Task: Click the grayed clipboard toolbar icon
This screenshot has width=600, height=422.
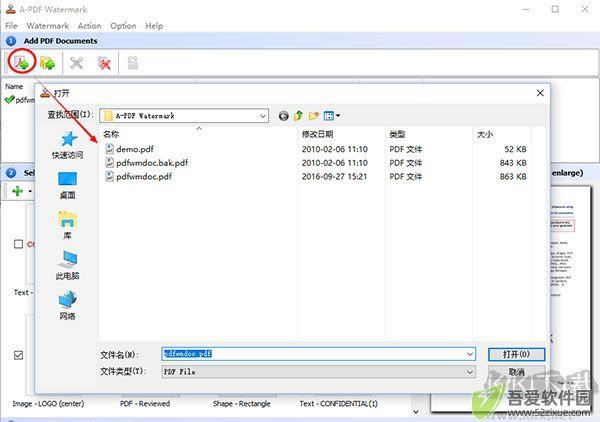Action: (132, 63)
